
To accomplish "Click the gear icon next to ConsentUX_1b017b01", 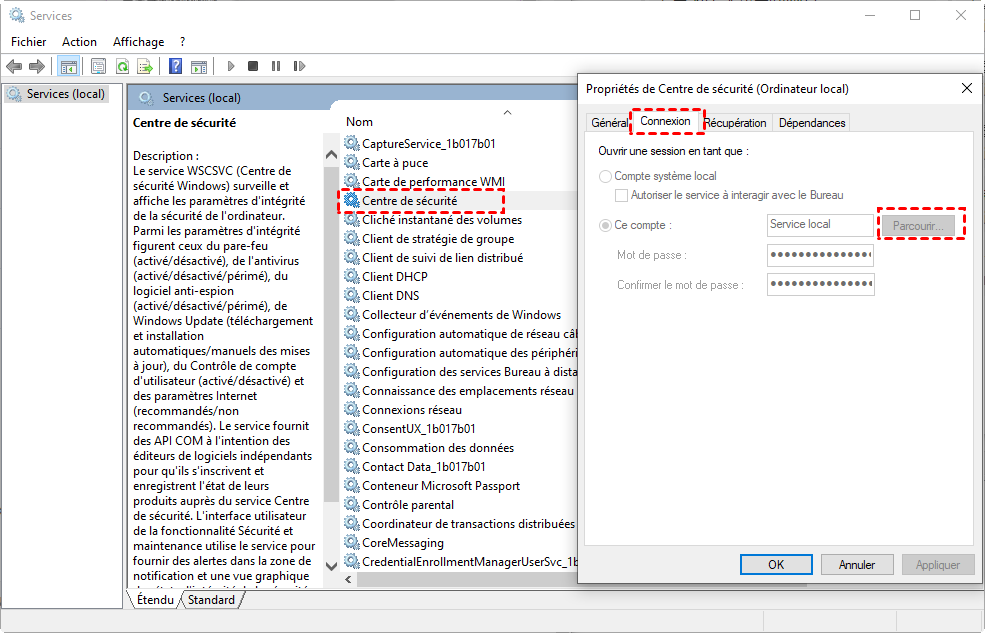I will pos(352,428).
